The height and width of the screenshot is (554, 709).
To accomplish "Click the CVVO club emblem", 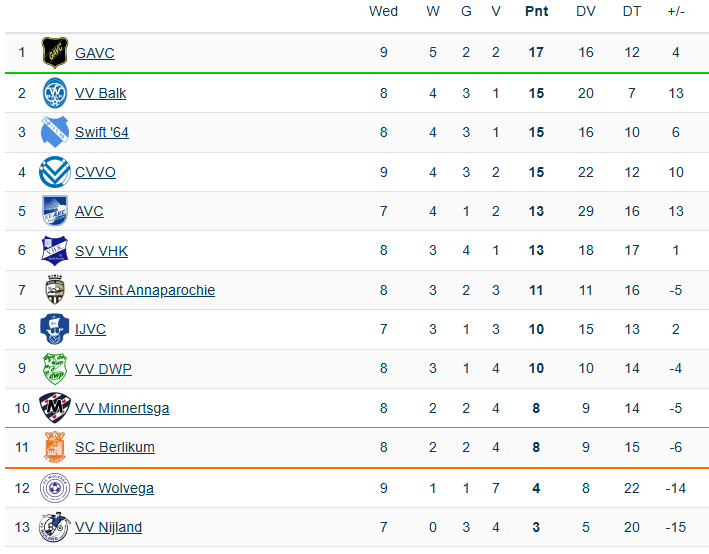I will pos(54,172).
